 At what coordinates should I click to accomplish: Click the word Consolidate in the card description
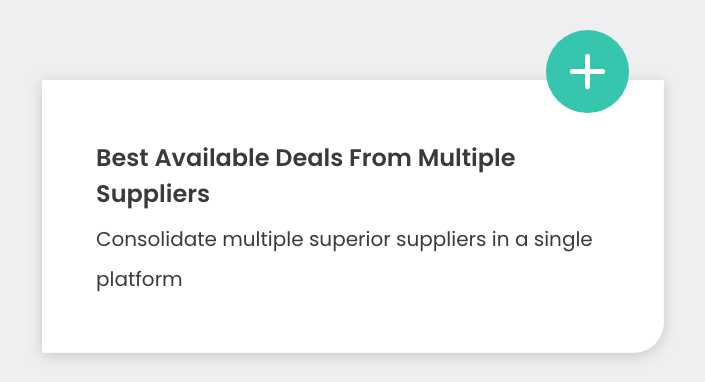coord(156,240)
